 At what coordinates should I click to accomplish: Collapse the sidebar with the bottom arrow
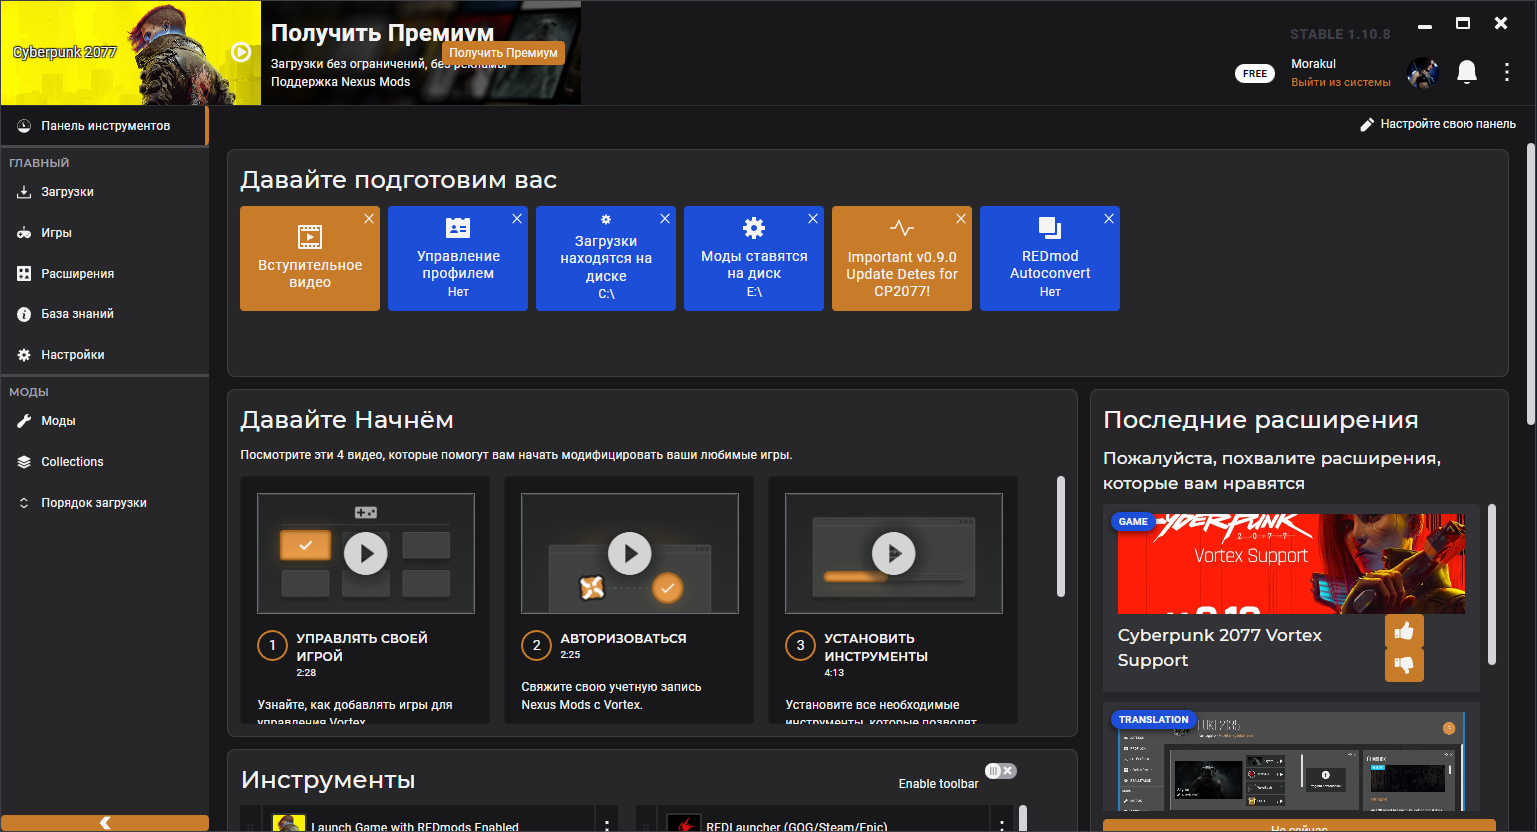point(105,823)
